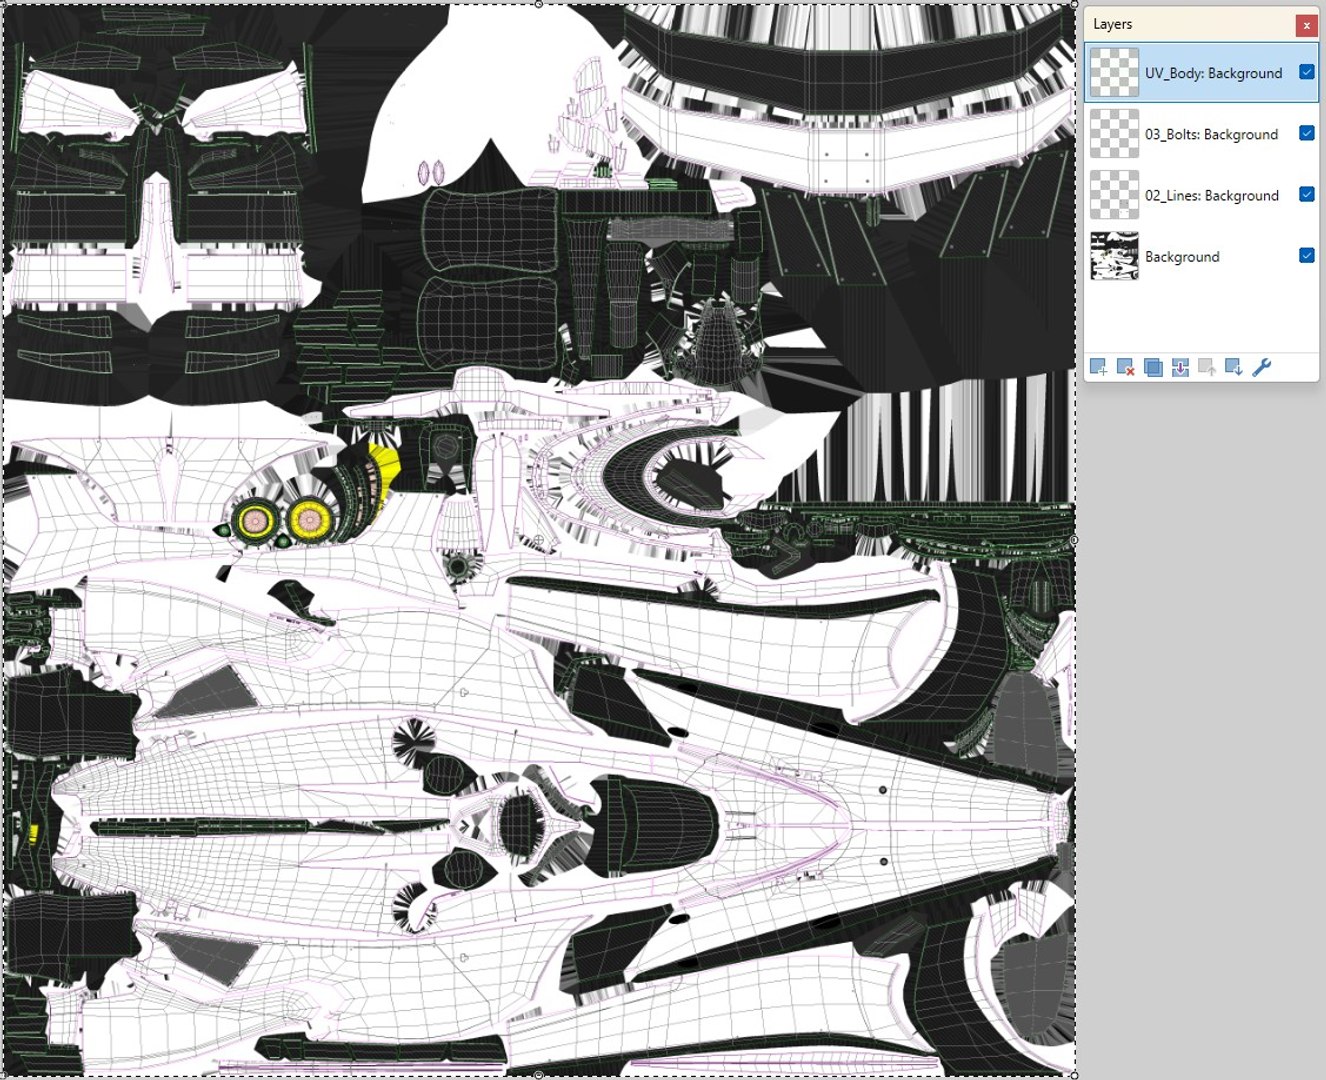
Task: Select the 03_Bolts: Background layer name
Action: coord(1211,134)
